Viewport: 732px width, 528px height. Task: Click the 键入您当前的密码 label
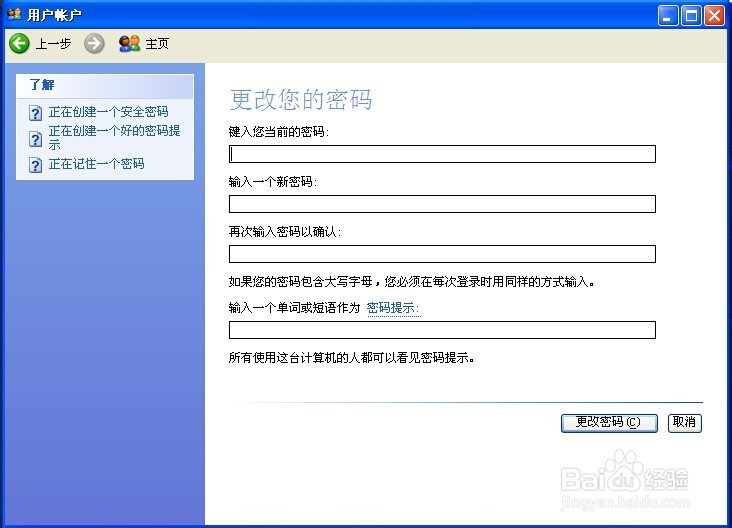[279, 132]
